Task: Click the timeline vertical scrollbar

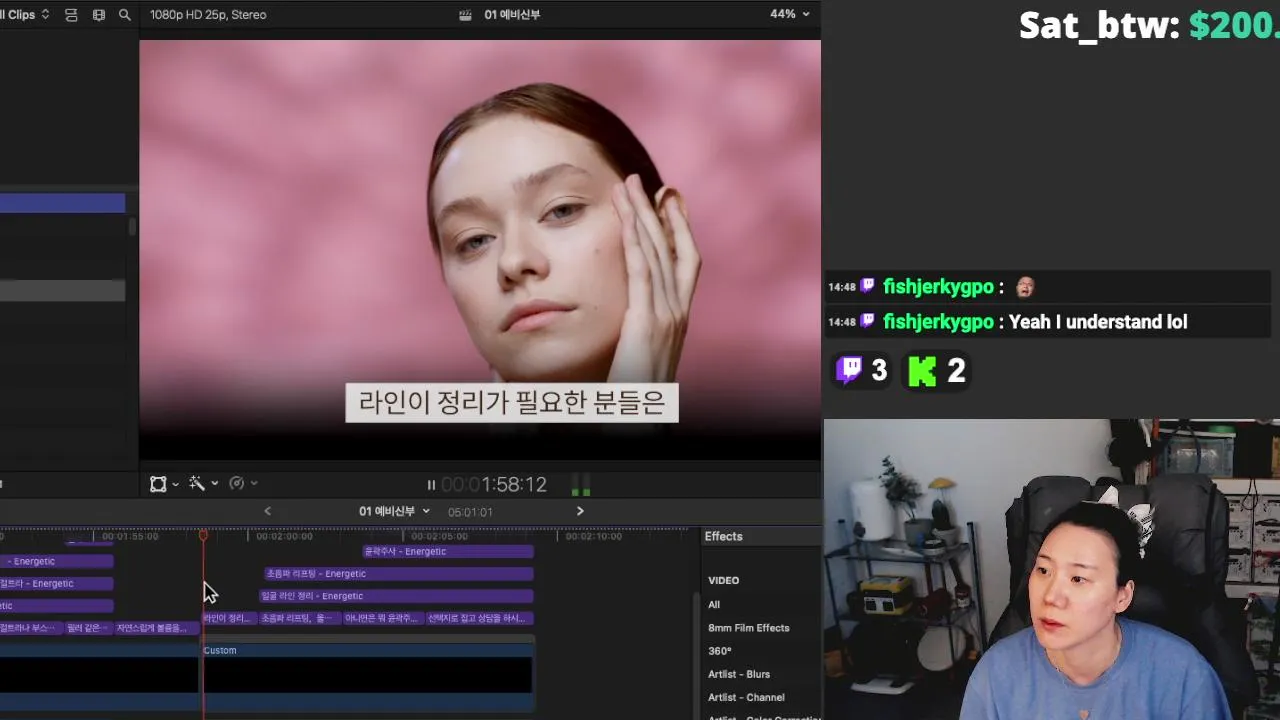Action: tap(697, 655)
